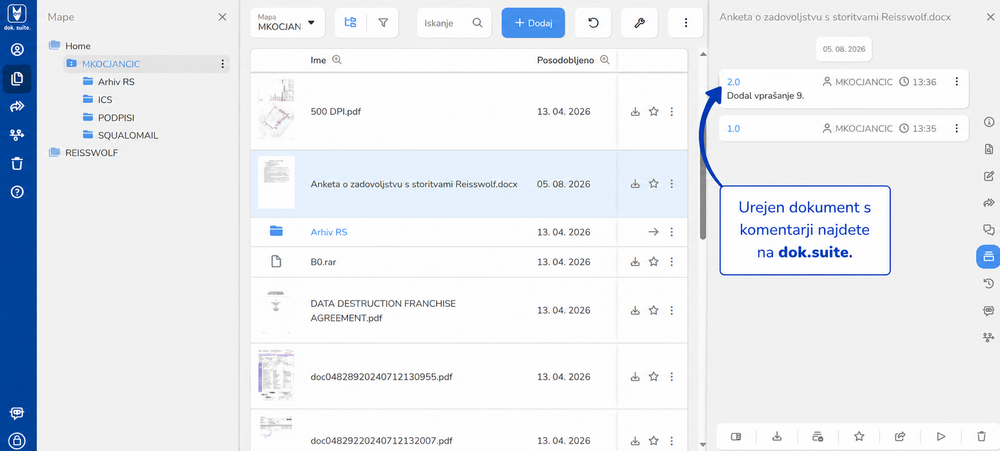Star the DATA DESTRUCTION FRANCHISE AGREEMENT.pdf

click(653, 311)
